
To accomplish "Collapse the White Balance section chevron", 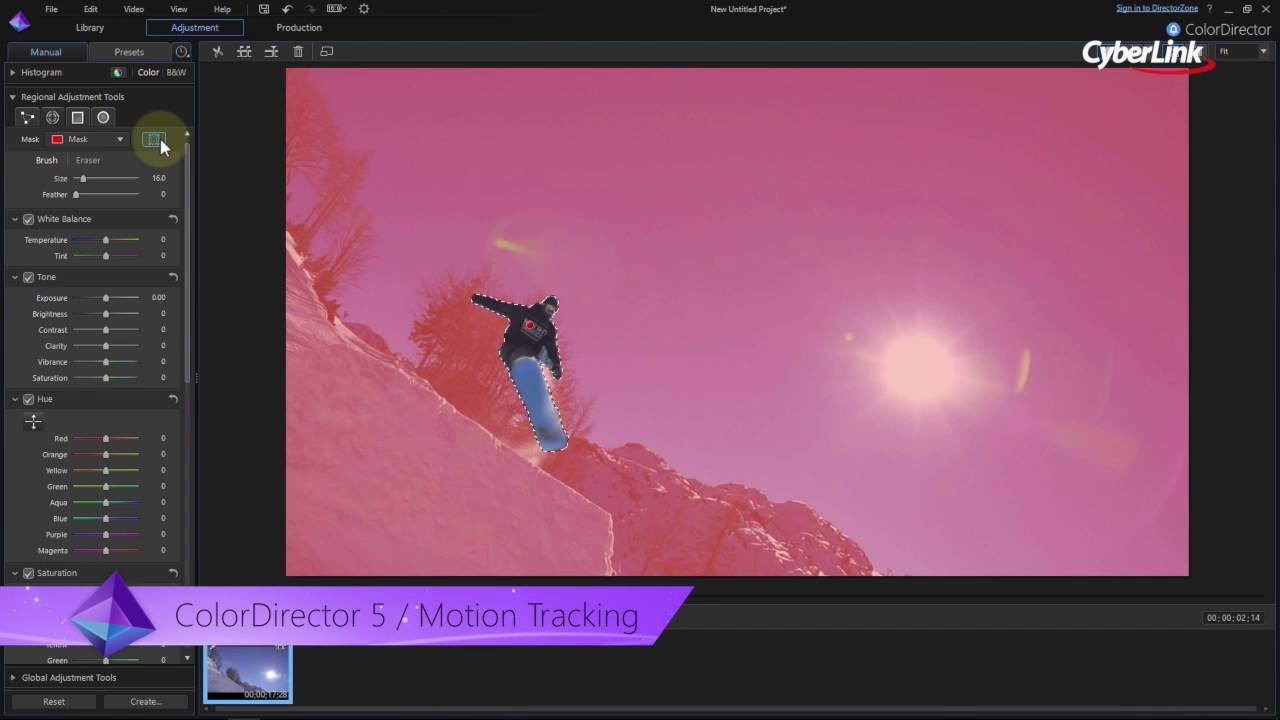I will click(15, 219).
